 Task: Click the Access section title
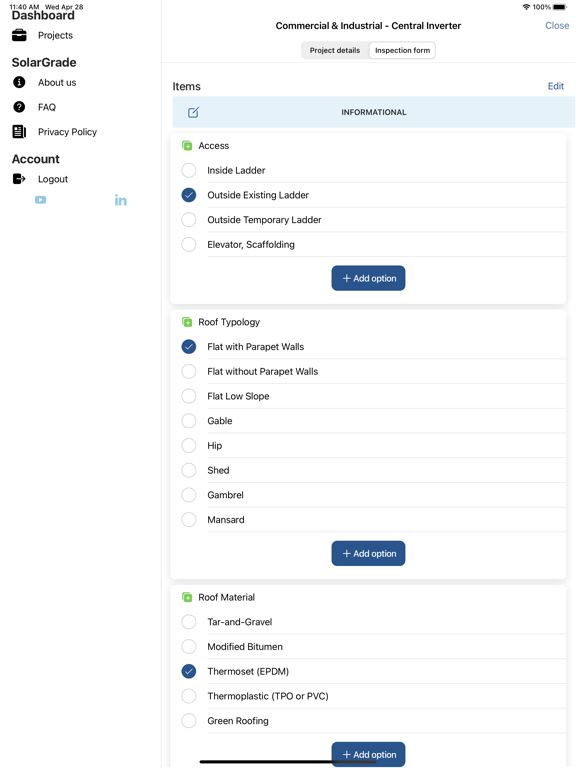[x=214, y=145]
